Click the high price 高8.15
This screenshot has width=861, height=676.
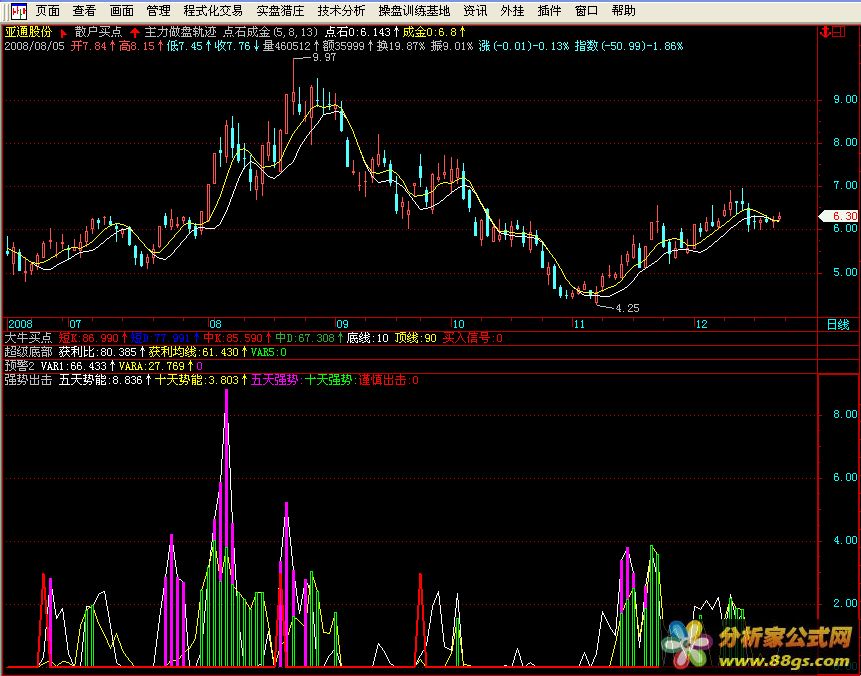tap(137, 46)
